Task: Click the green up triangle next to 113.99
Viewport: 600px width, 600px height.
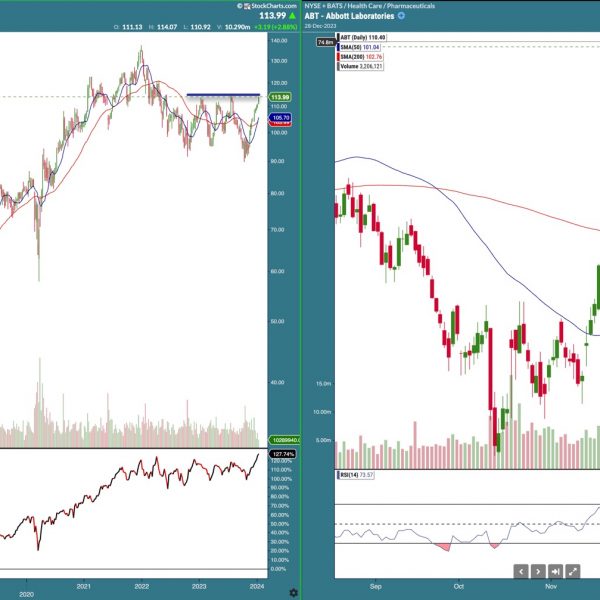Action: (x=292, y=16)
